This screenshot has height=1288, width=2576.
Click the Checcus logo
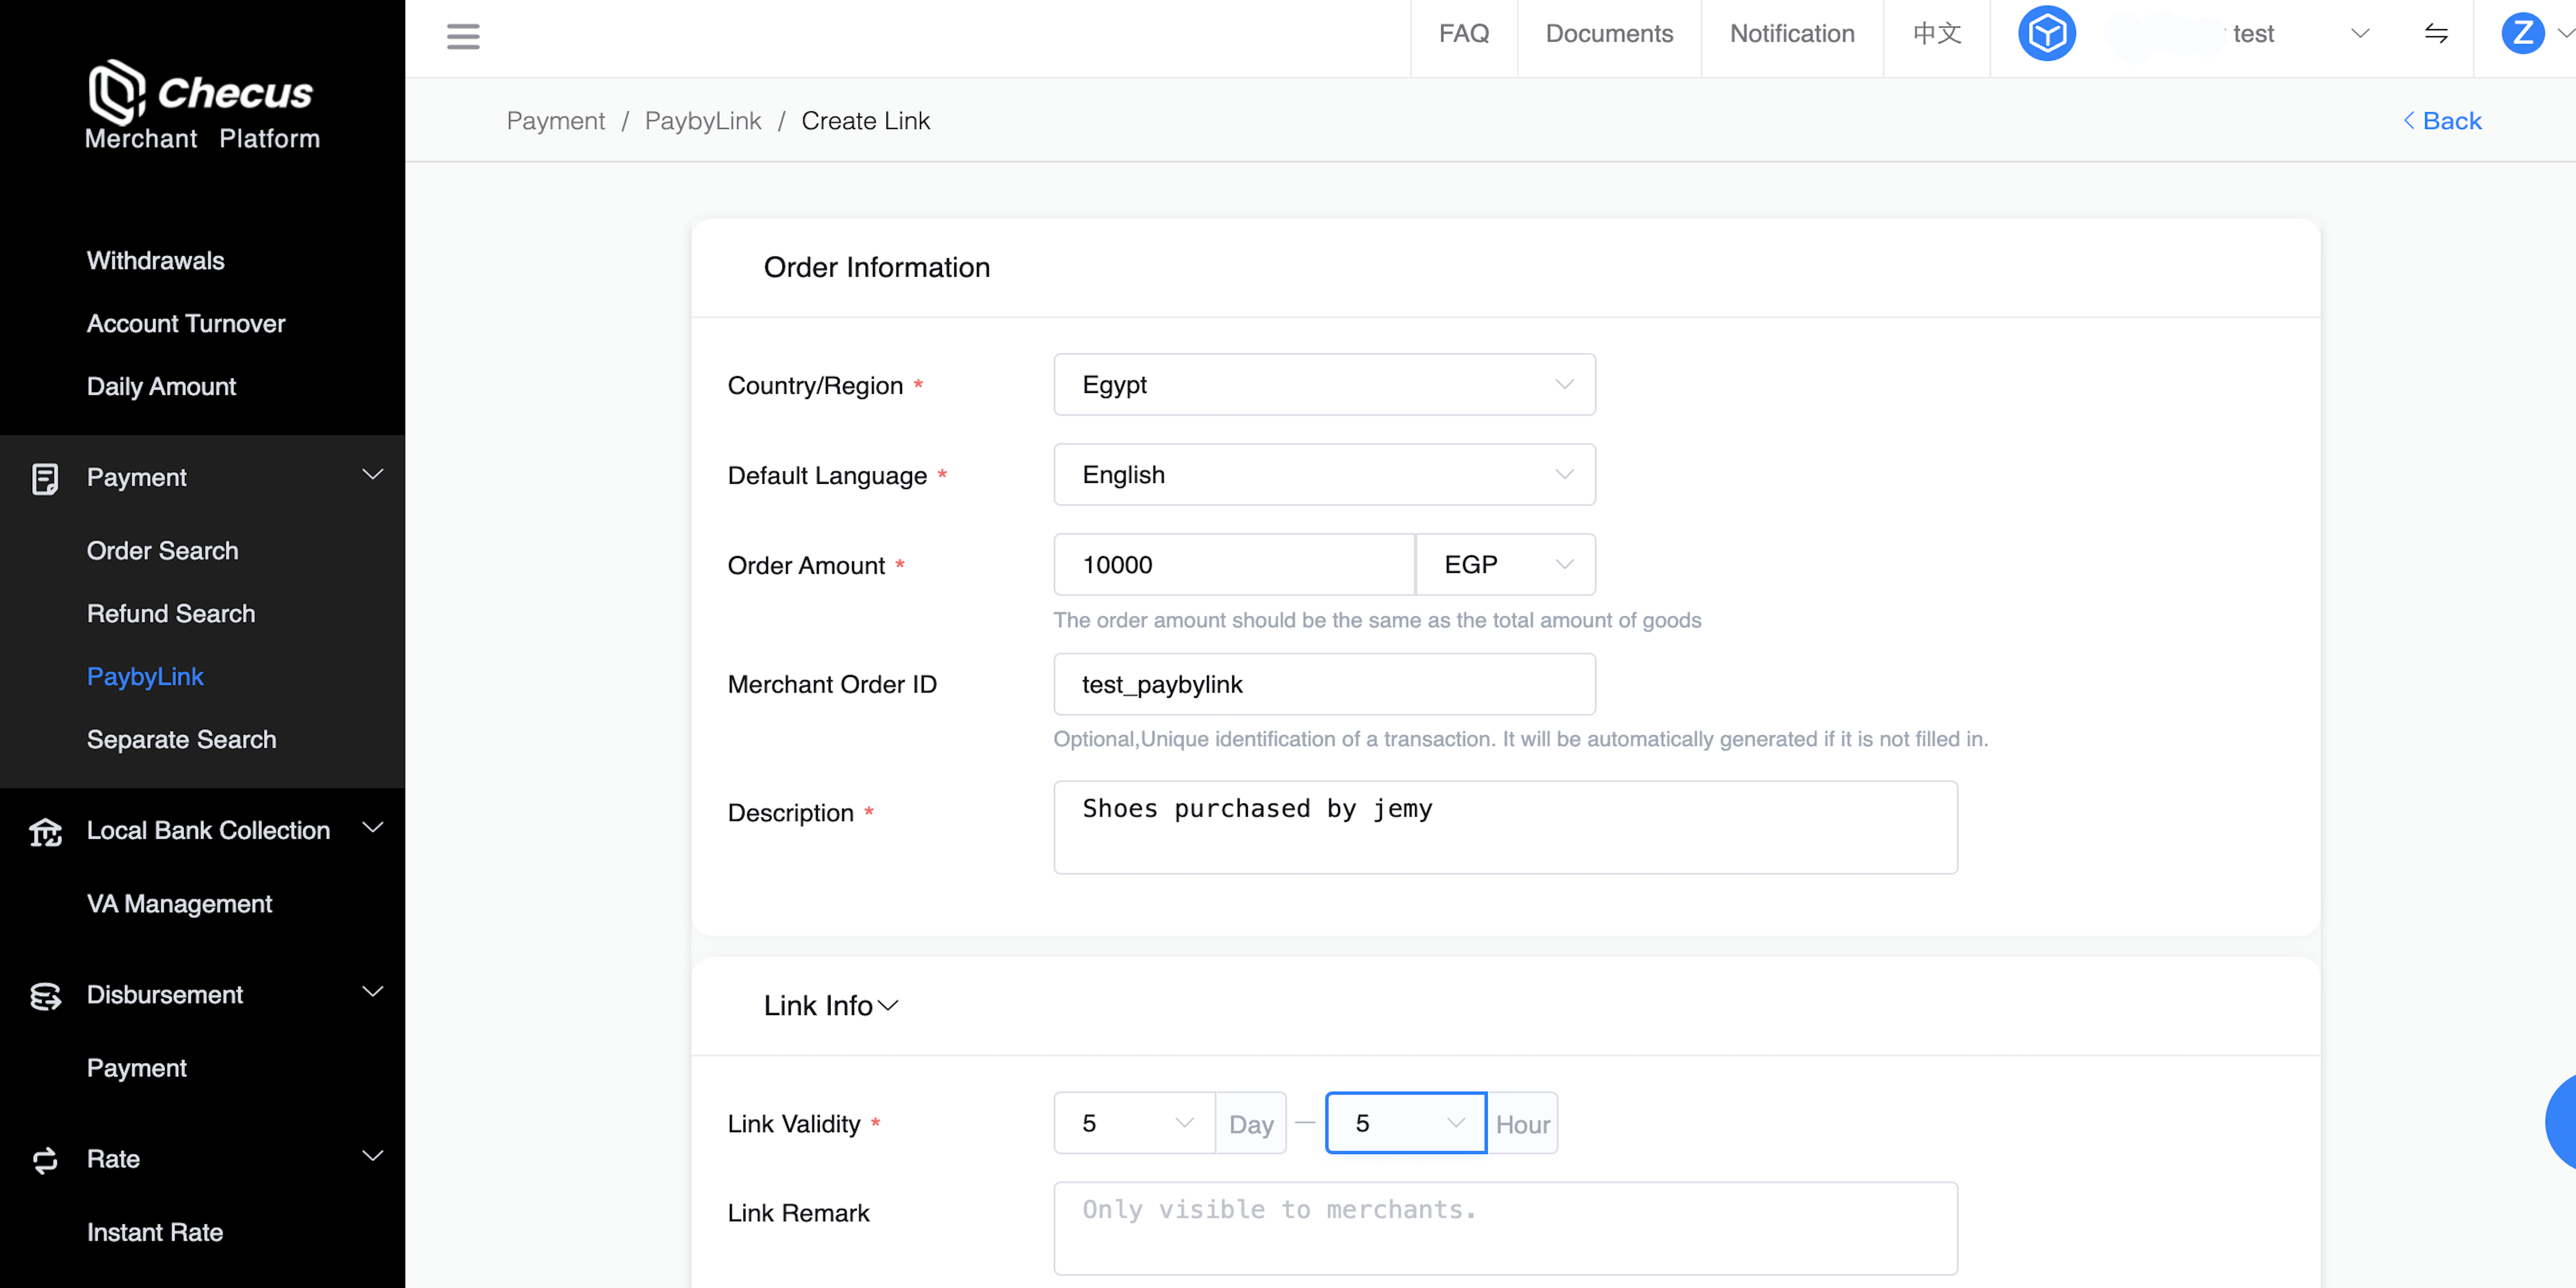(202, 105)
